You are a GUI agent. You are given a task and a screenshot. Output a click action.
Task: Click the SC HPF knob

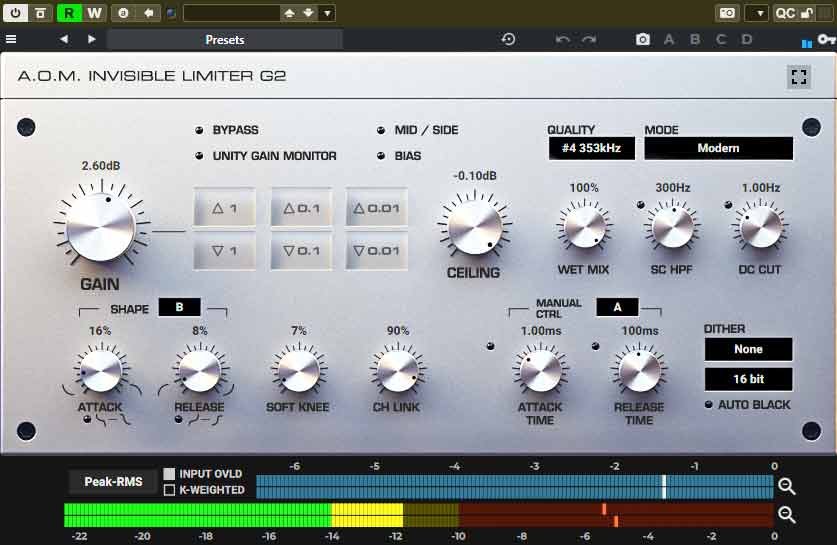[673, 228]
